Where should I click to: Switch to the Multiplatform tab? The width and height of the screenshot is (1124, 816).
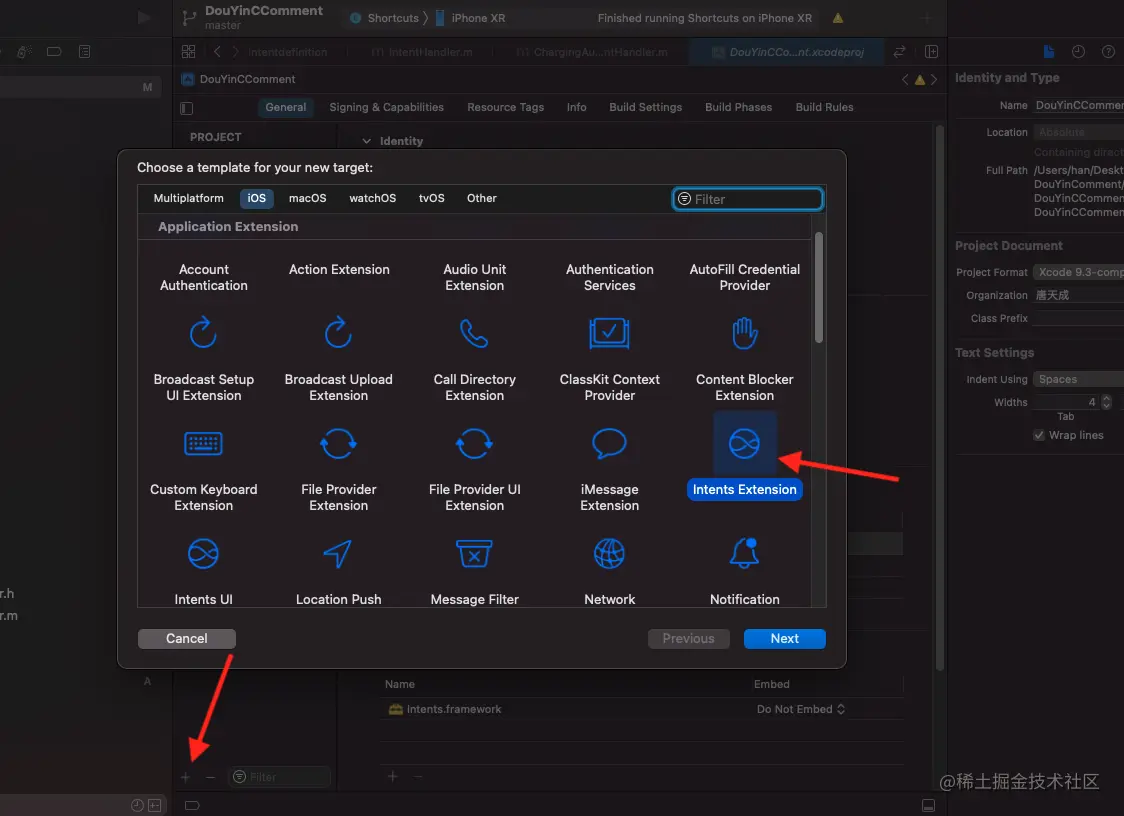click(x=189, y=198)
